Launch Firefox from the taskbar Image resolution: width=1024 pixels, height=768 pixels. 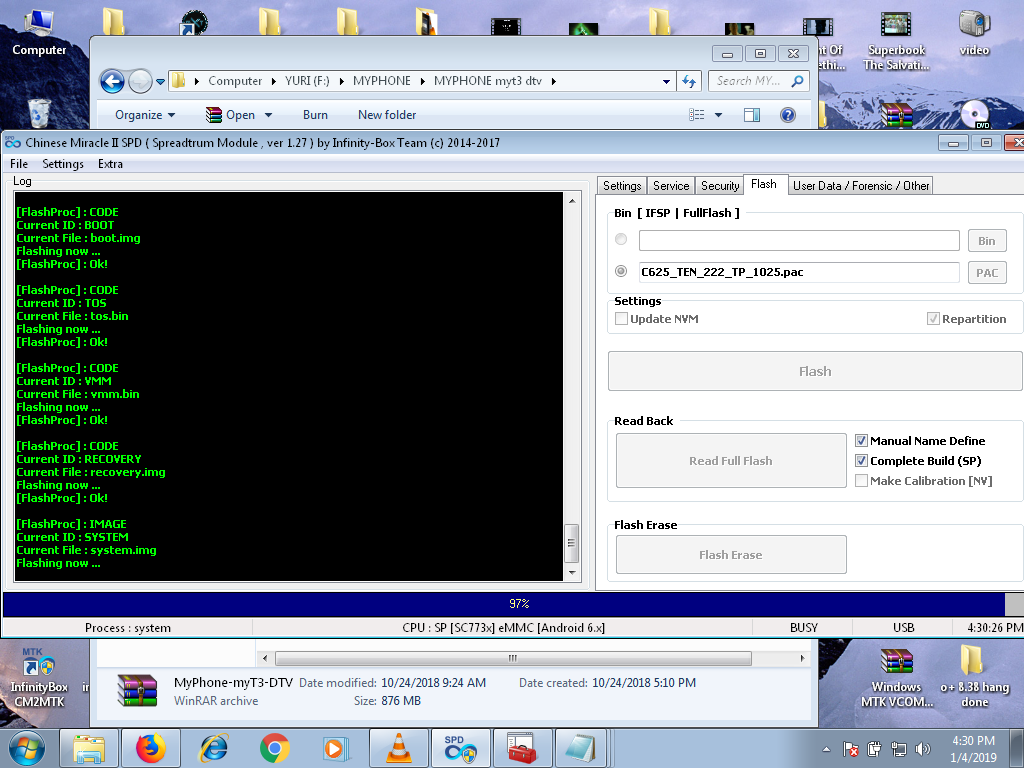(151, 748)
